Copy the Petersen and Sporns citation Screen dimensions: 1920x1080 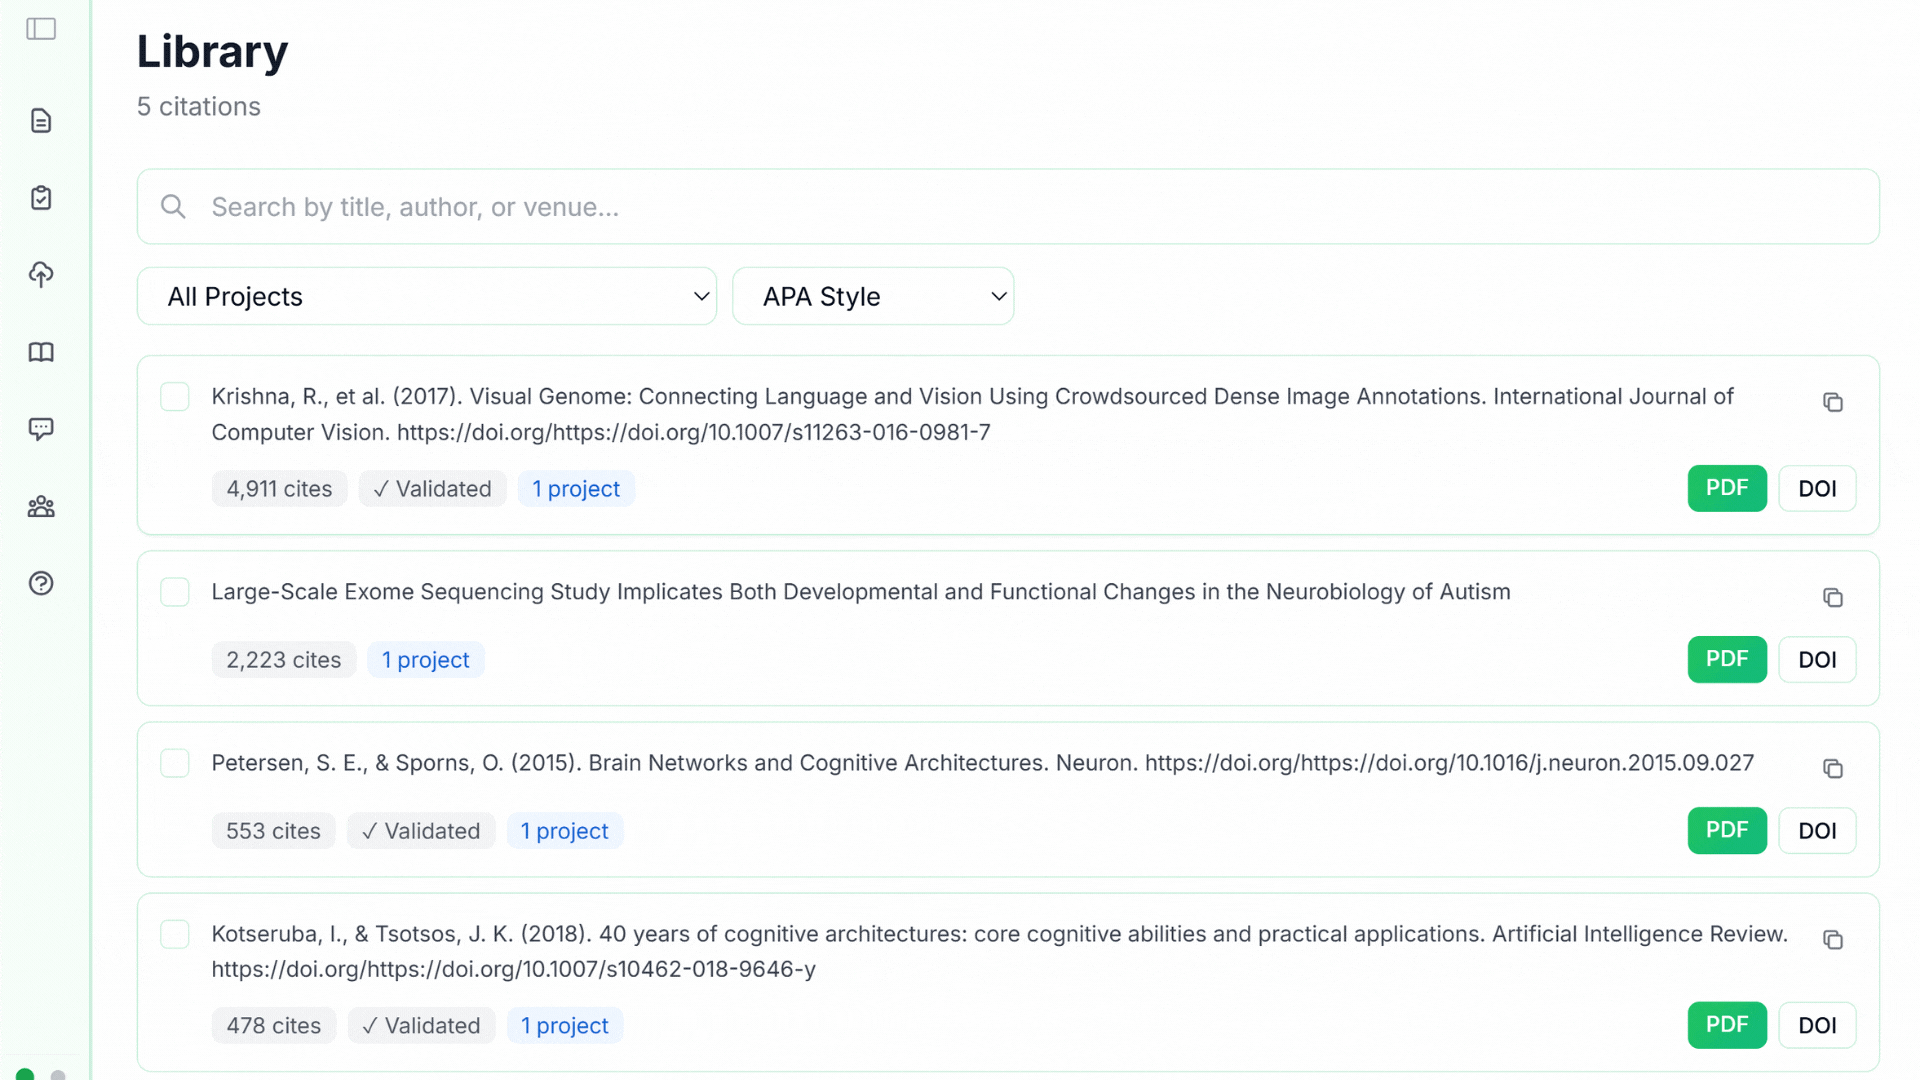(1832, 769)
